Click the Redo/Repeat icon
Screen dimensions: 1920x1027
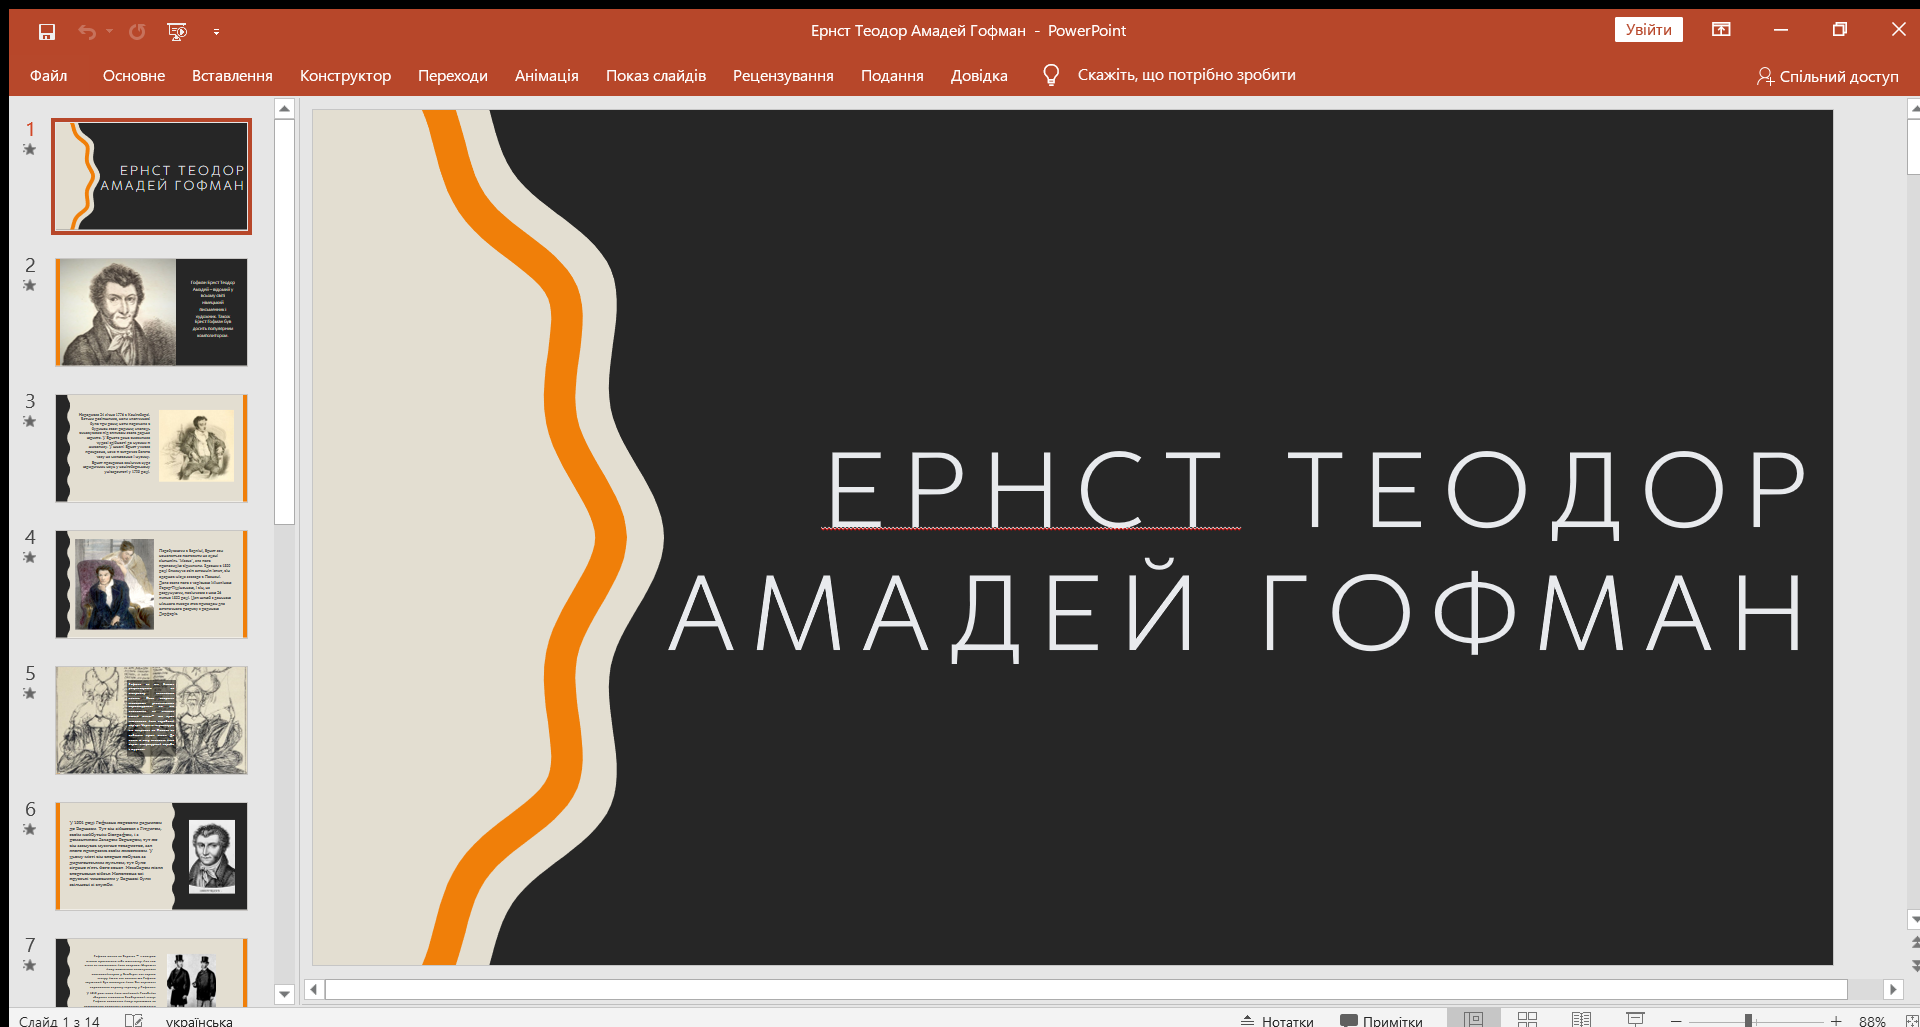coord(137,32)
